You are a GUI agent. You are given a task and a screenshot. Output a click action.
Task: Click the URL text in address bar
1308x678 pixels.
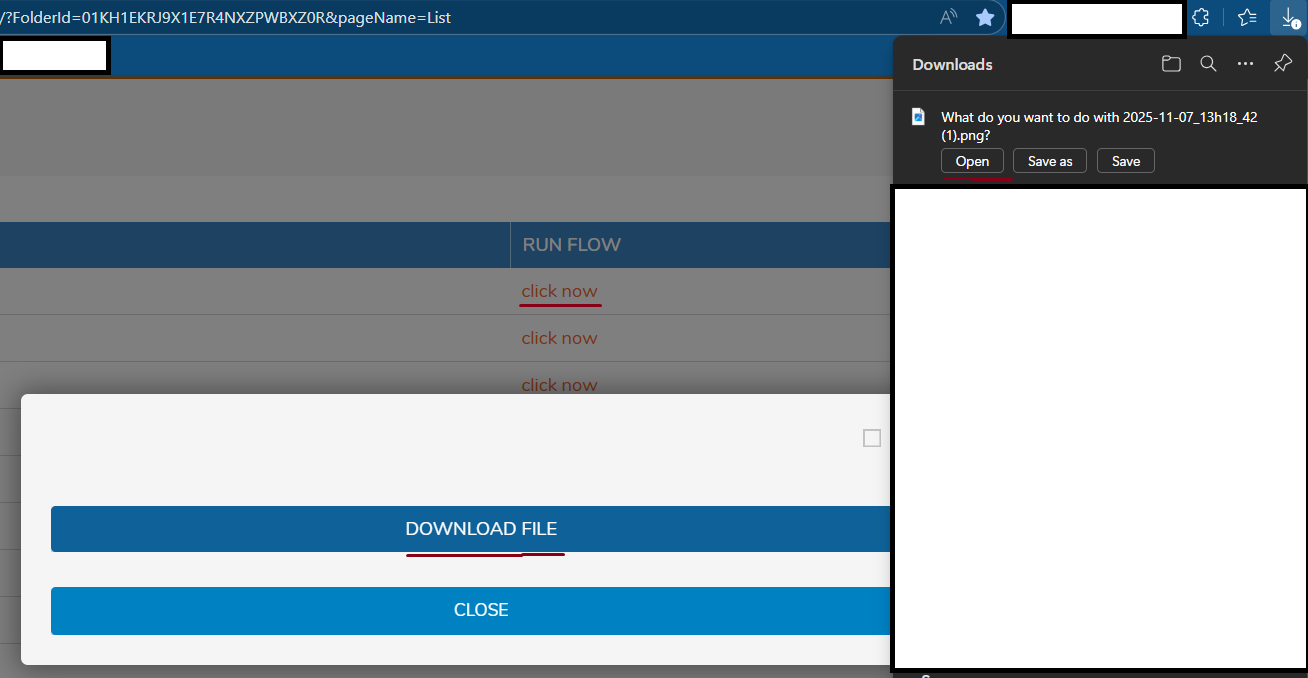click(x=226, y=17)
